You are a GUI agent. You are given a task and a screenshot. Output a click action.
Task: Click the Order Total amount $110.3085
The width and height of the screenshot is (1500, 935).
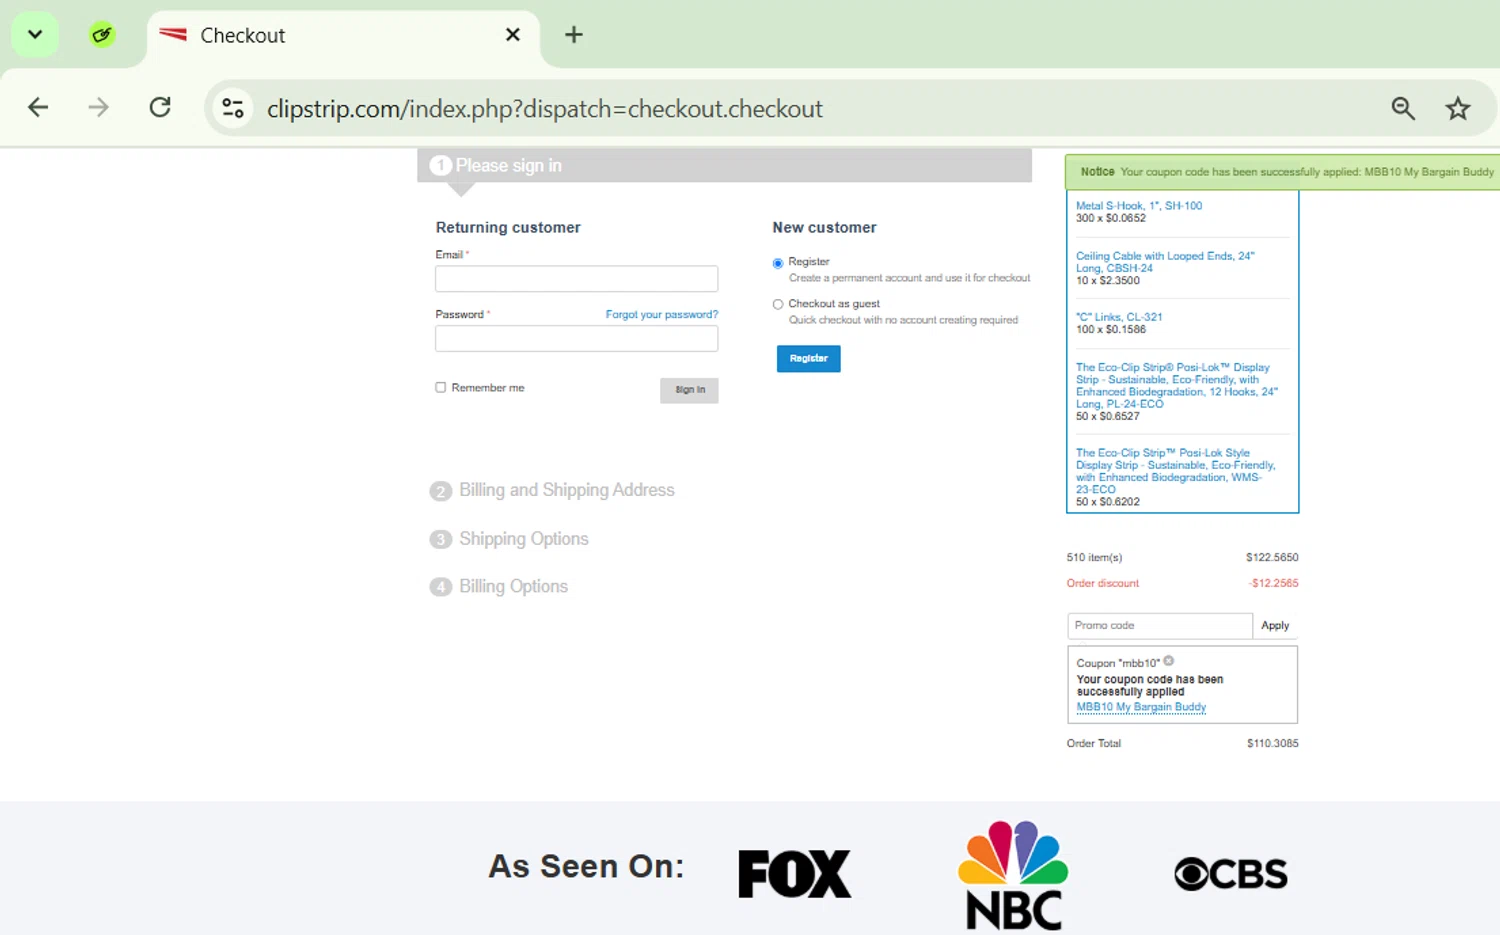tap(1272, 744)
